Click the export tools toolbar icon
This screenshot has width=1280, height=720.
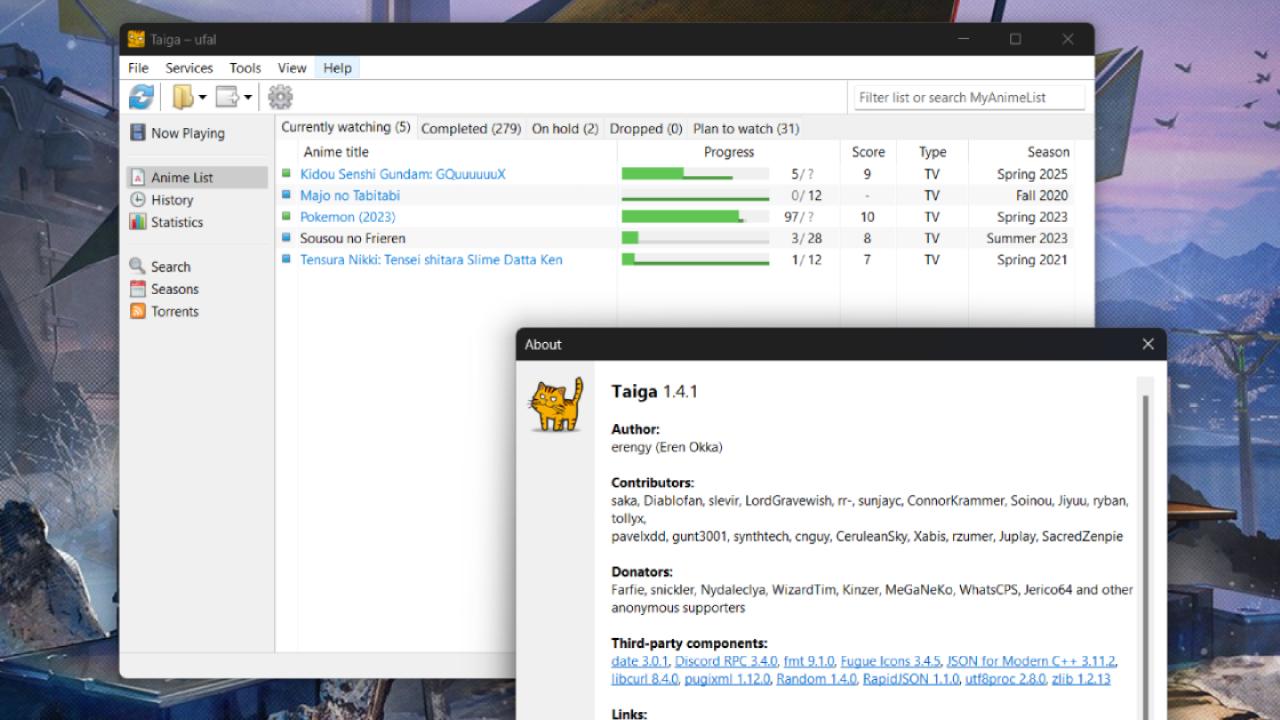227,97
